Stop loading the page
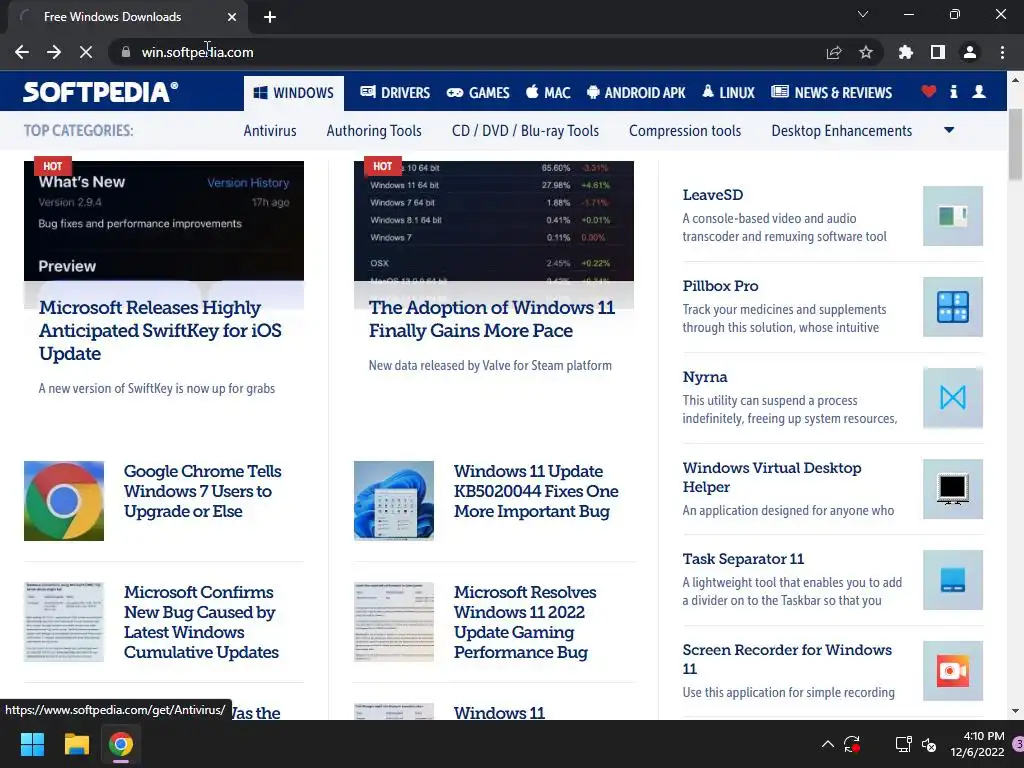1024x768 pixels. coord(86,52)
